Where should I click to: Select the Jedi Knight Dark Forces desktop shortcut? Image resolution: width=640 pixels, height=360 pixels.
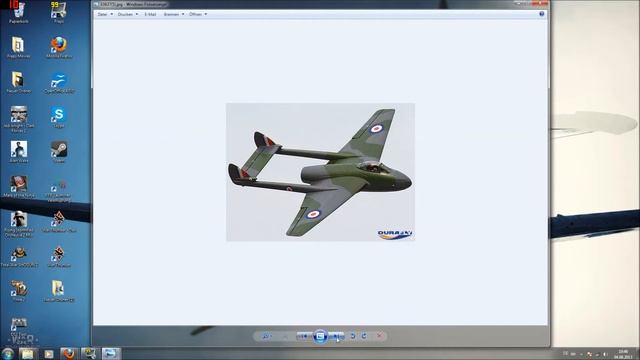pyautogui.click(x=18, y=119)
